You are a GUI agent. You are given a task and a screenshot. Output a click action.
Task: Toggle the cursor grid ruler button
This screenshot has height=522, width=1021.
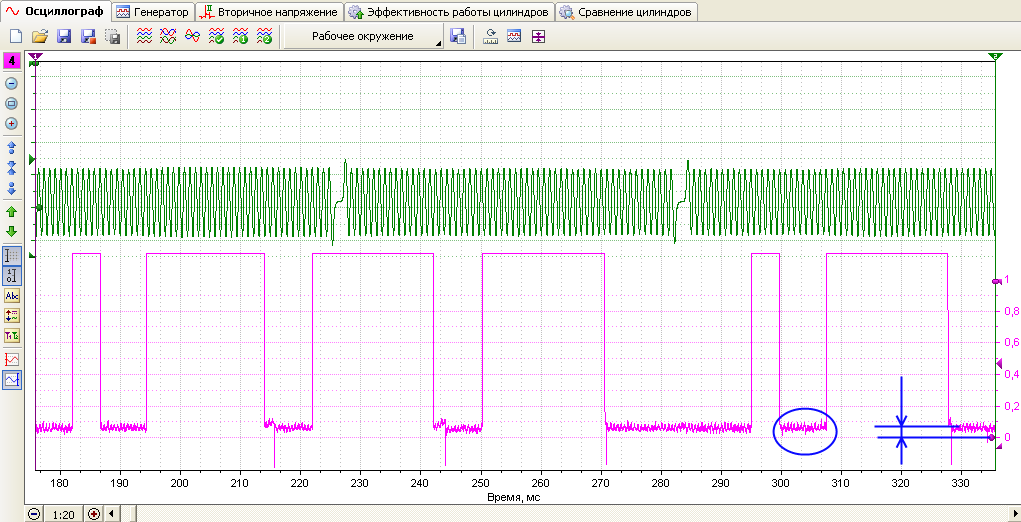coord(12,256)
